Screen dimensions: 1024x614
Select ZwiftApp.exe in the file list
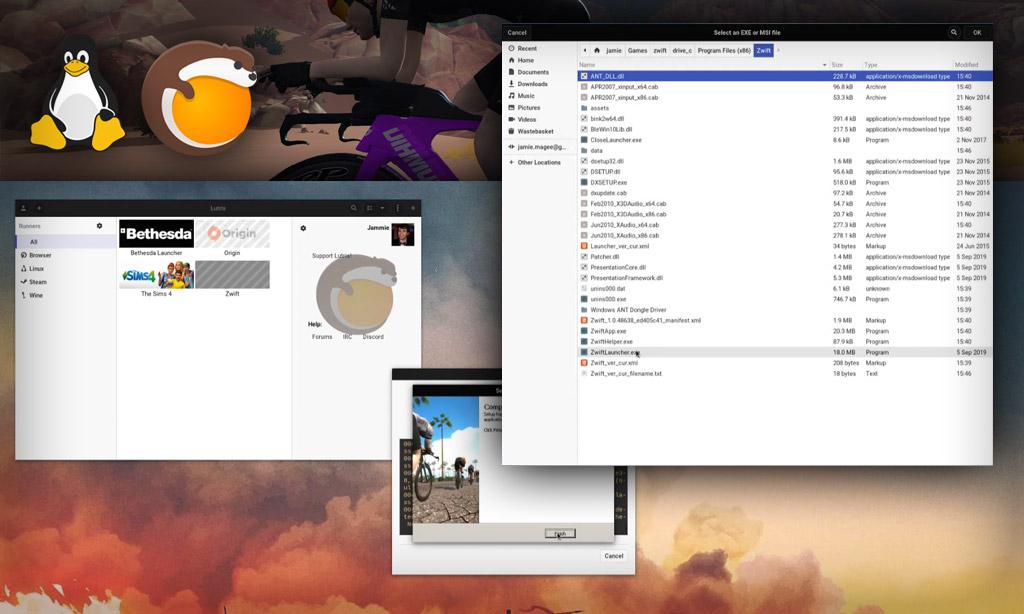coord(785,331)
